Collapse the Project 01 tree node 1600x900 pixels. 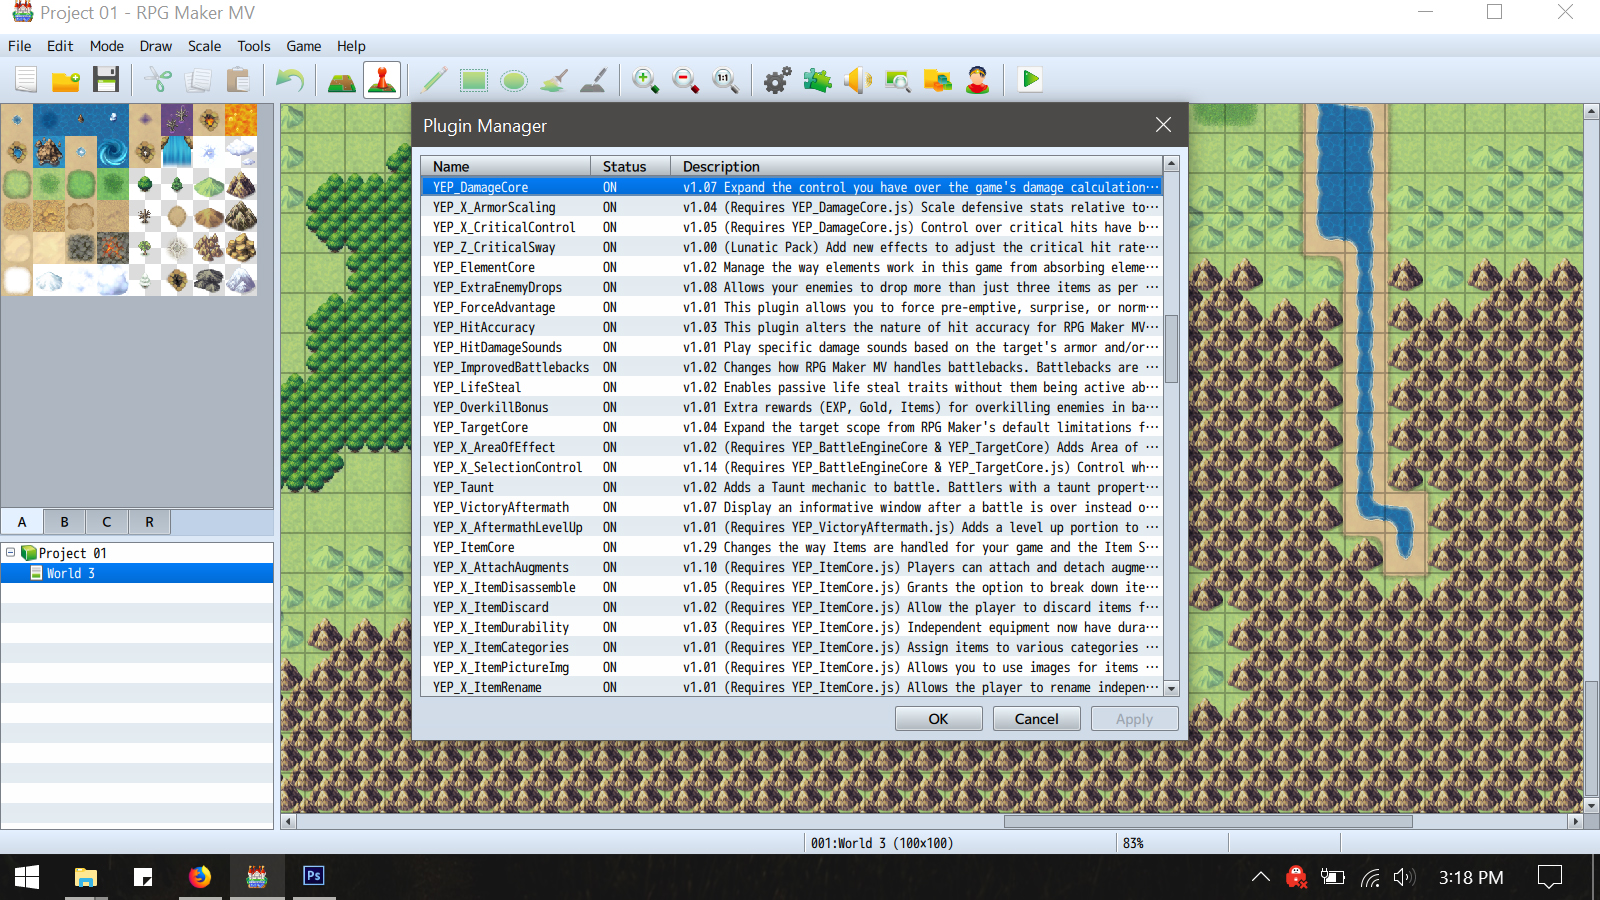tap(10, 552)
